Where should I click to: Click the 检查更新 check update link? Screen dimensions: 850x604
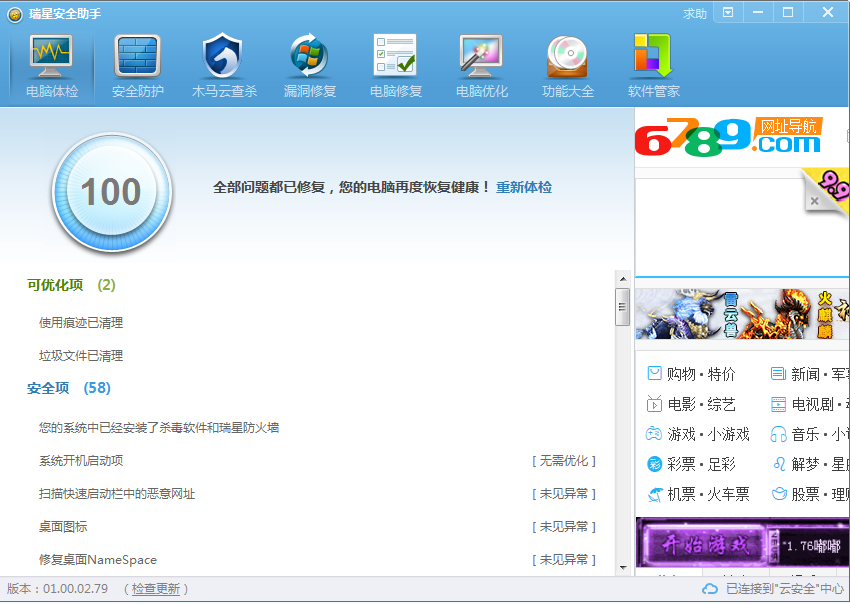156,589
